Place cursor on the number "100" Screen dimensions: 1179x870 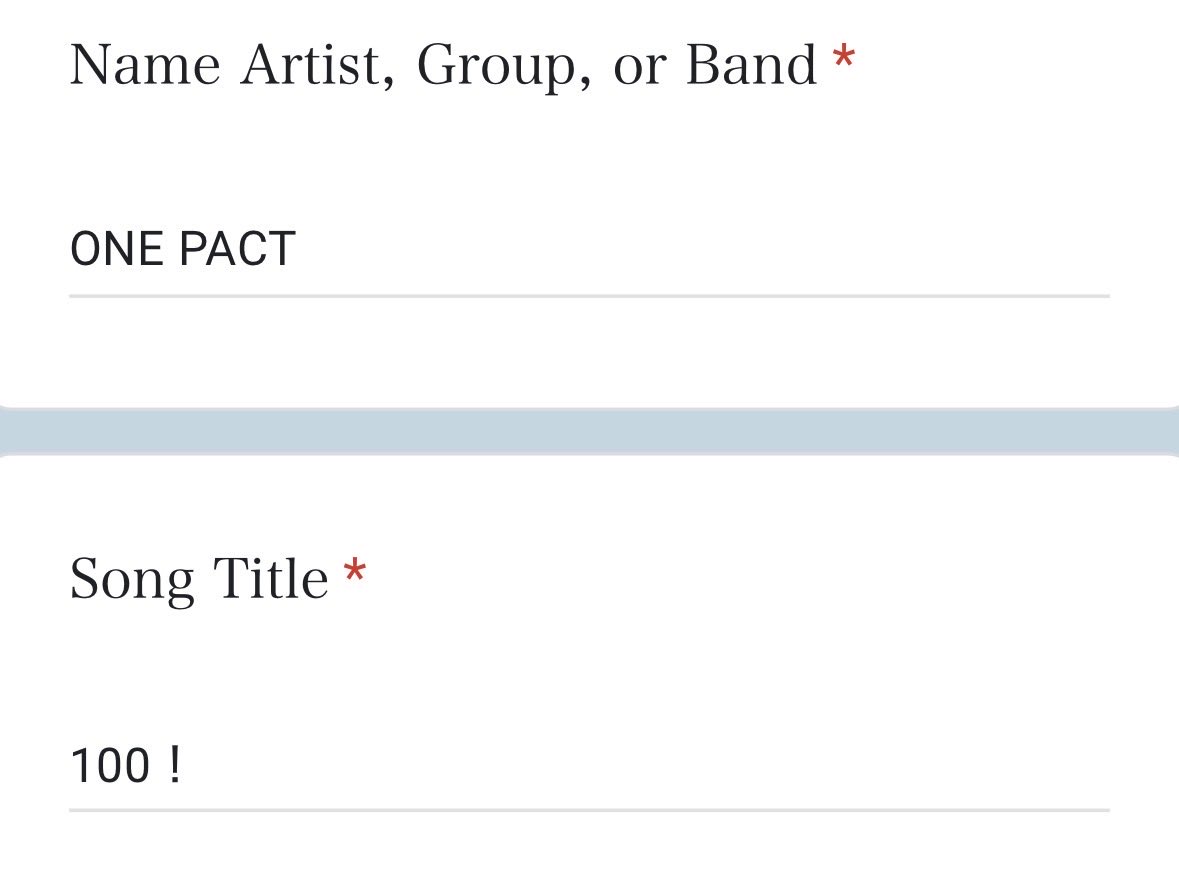109,766
